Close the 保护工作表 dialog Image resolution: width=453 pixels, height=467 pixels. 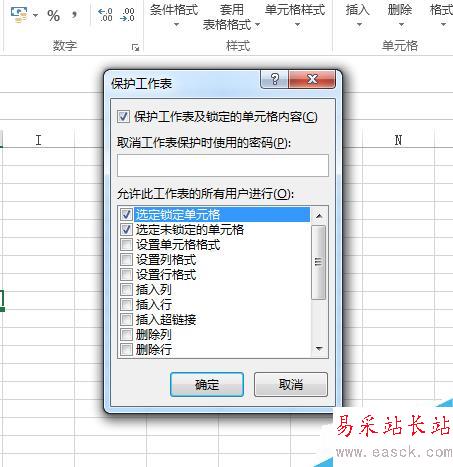312,79
